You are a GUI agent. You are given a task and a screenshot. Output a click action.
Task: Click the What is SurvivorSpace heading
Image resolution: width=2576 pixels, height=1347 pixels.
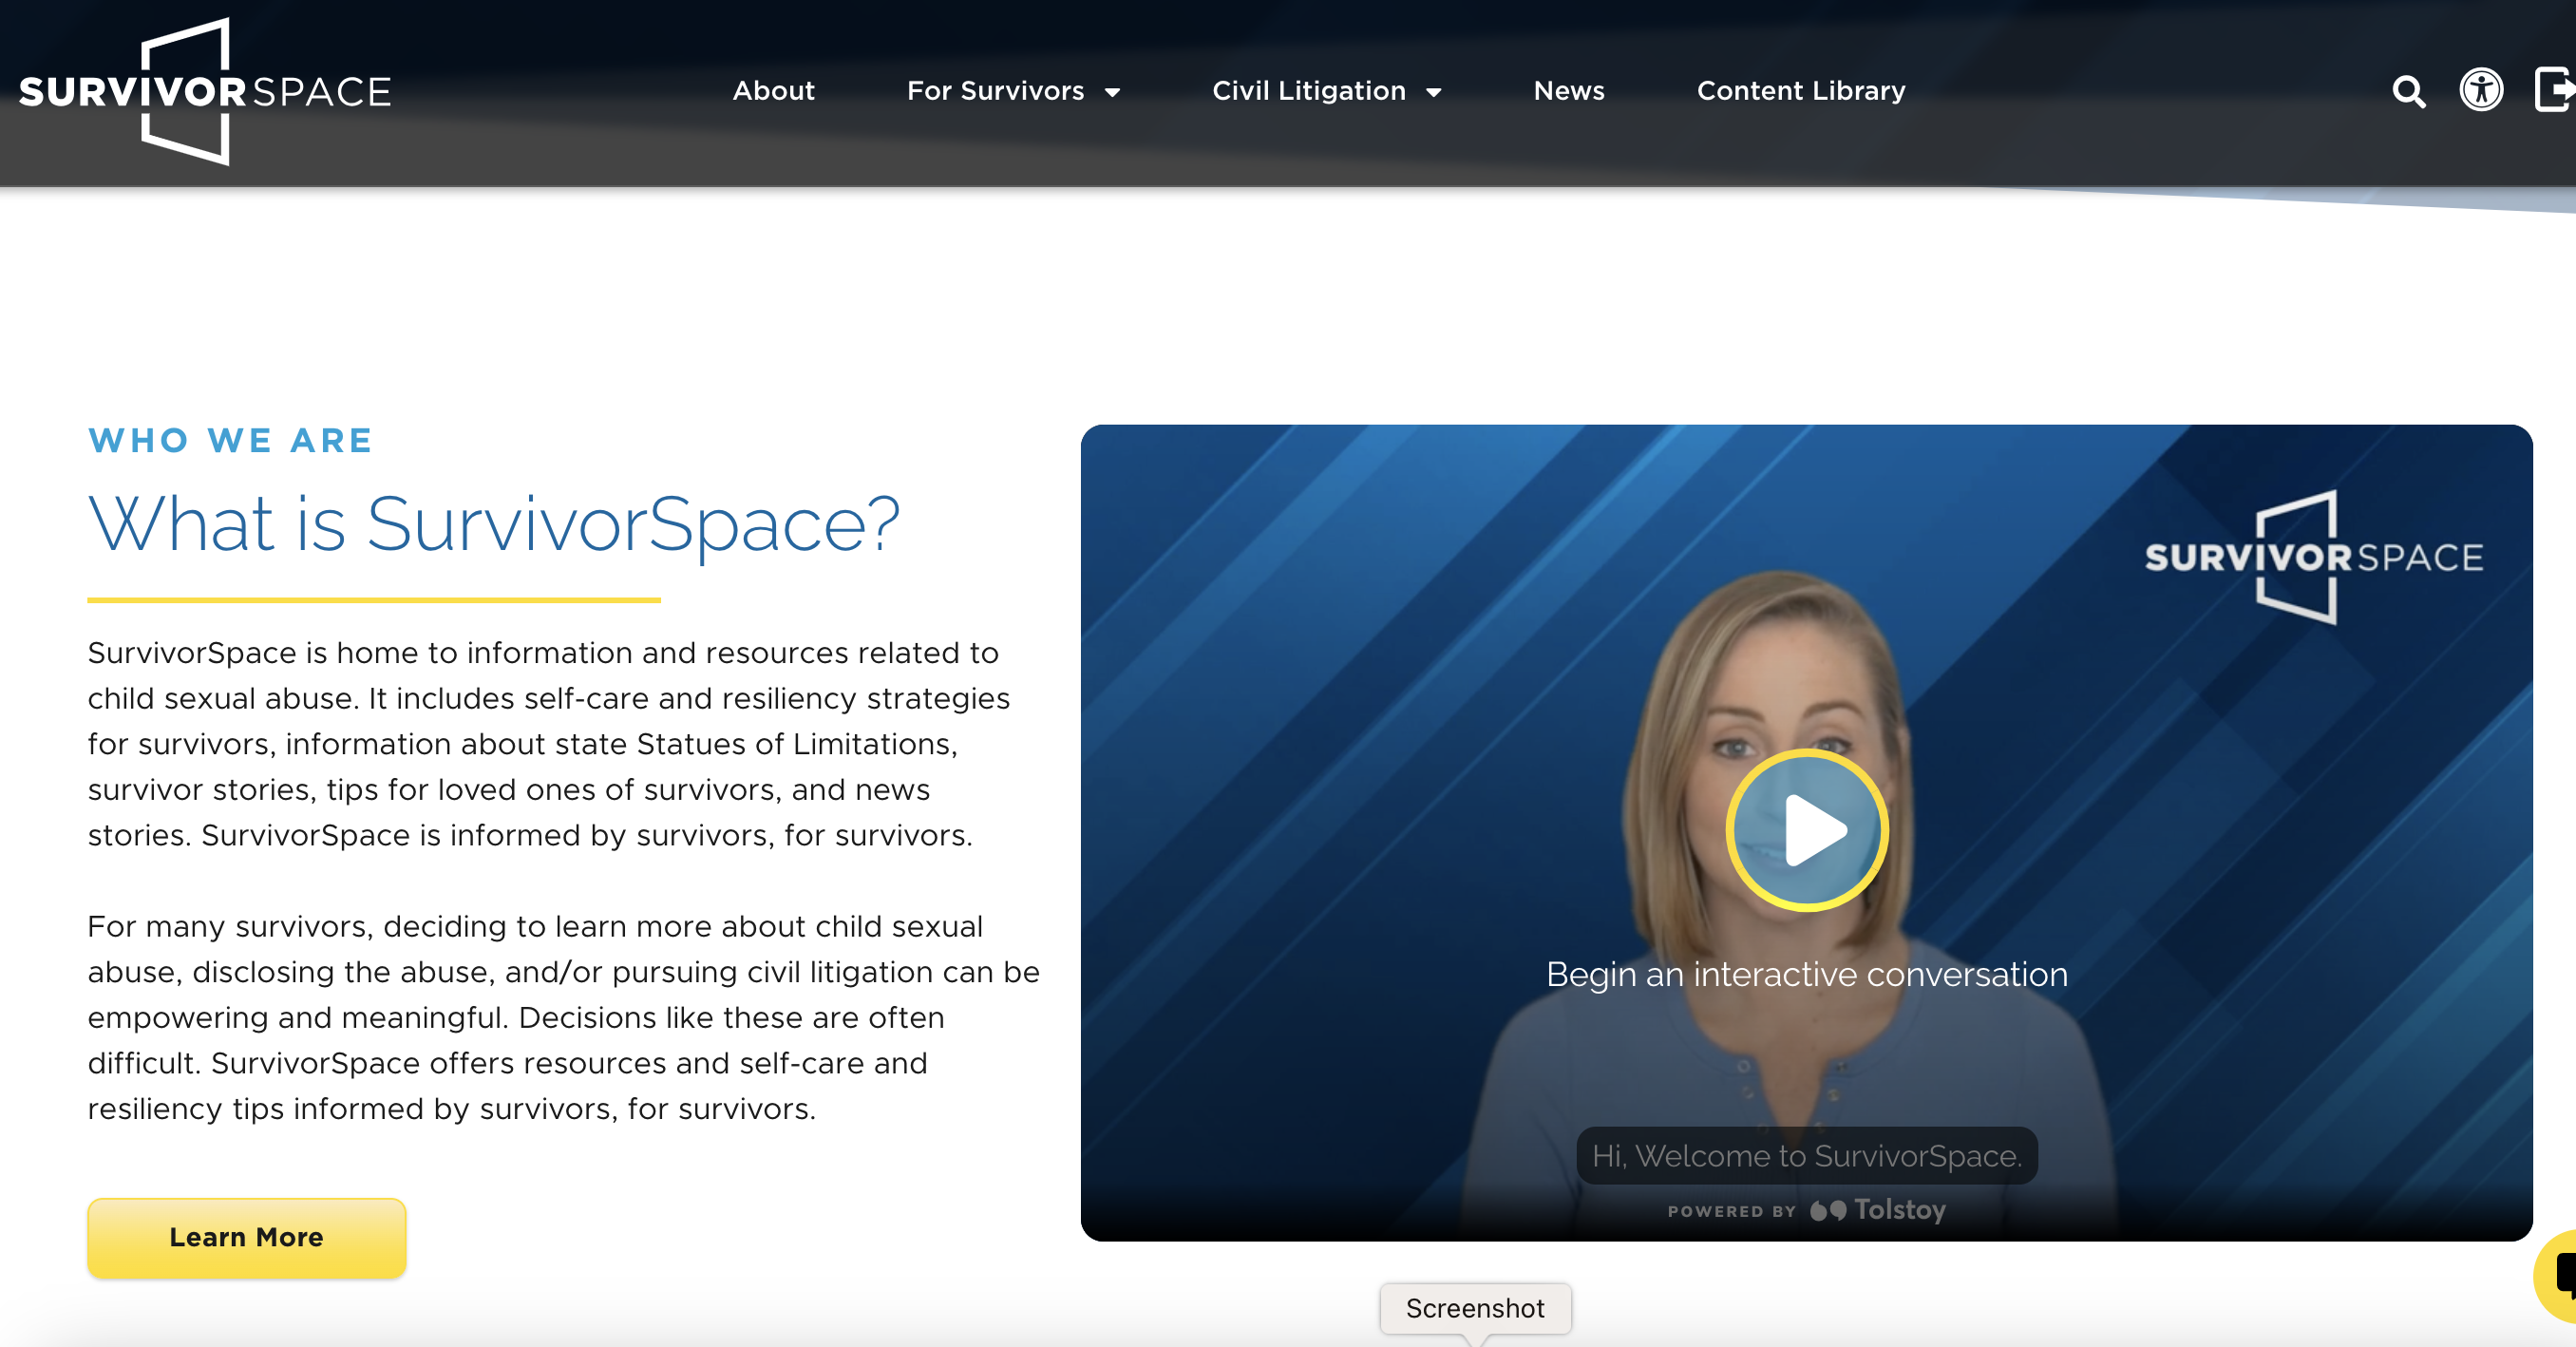click(493, 524)
